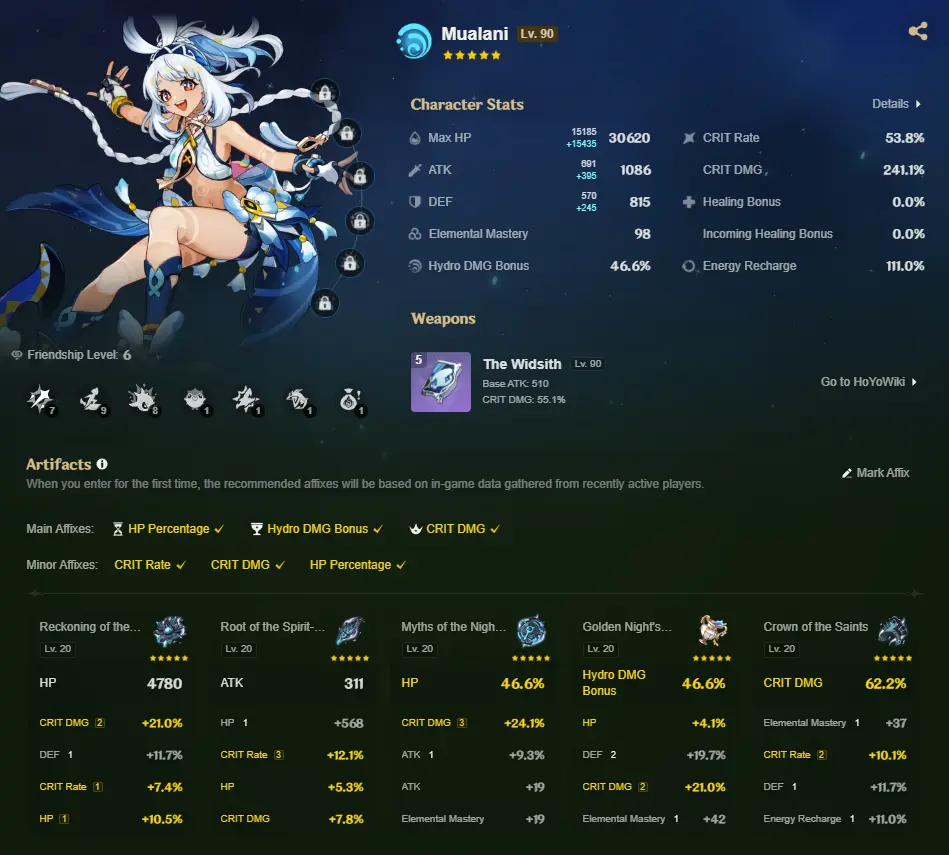Click the Max HP 30620 value
The image size is (949, 855).
pyautogui.click(x=629, y=138)
